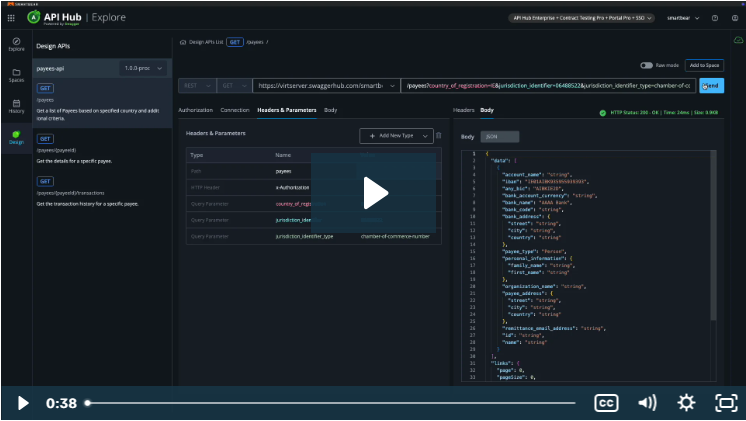This screenshot has height=421, width=746.
Task: Click the home icon in breadcrumb
Action: point(183,42)
